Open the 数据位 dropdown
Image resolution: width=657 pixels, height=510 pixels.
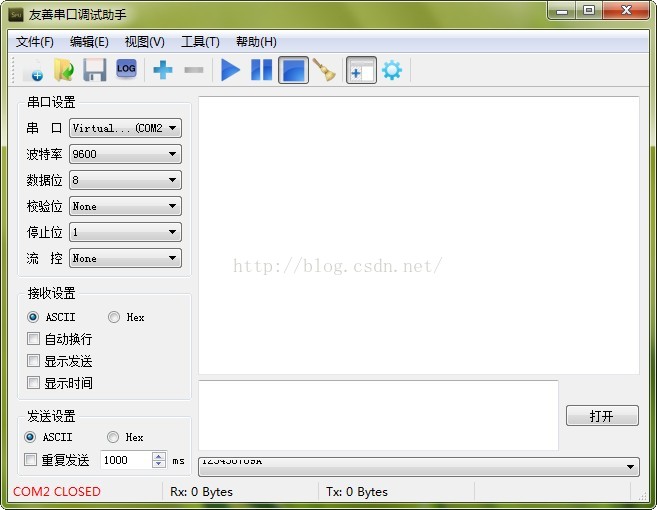pyautogui.click(x=125, y=180)
